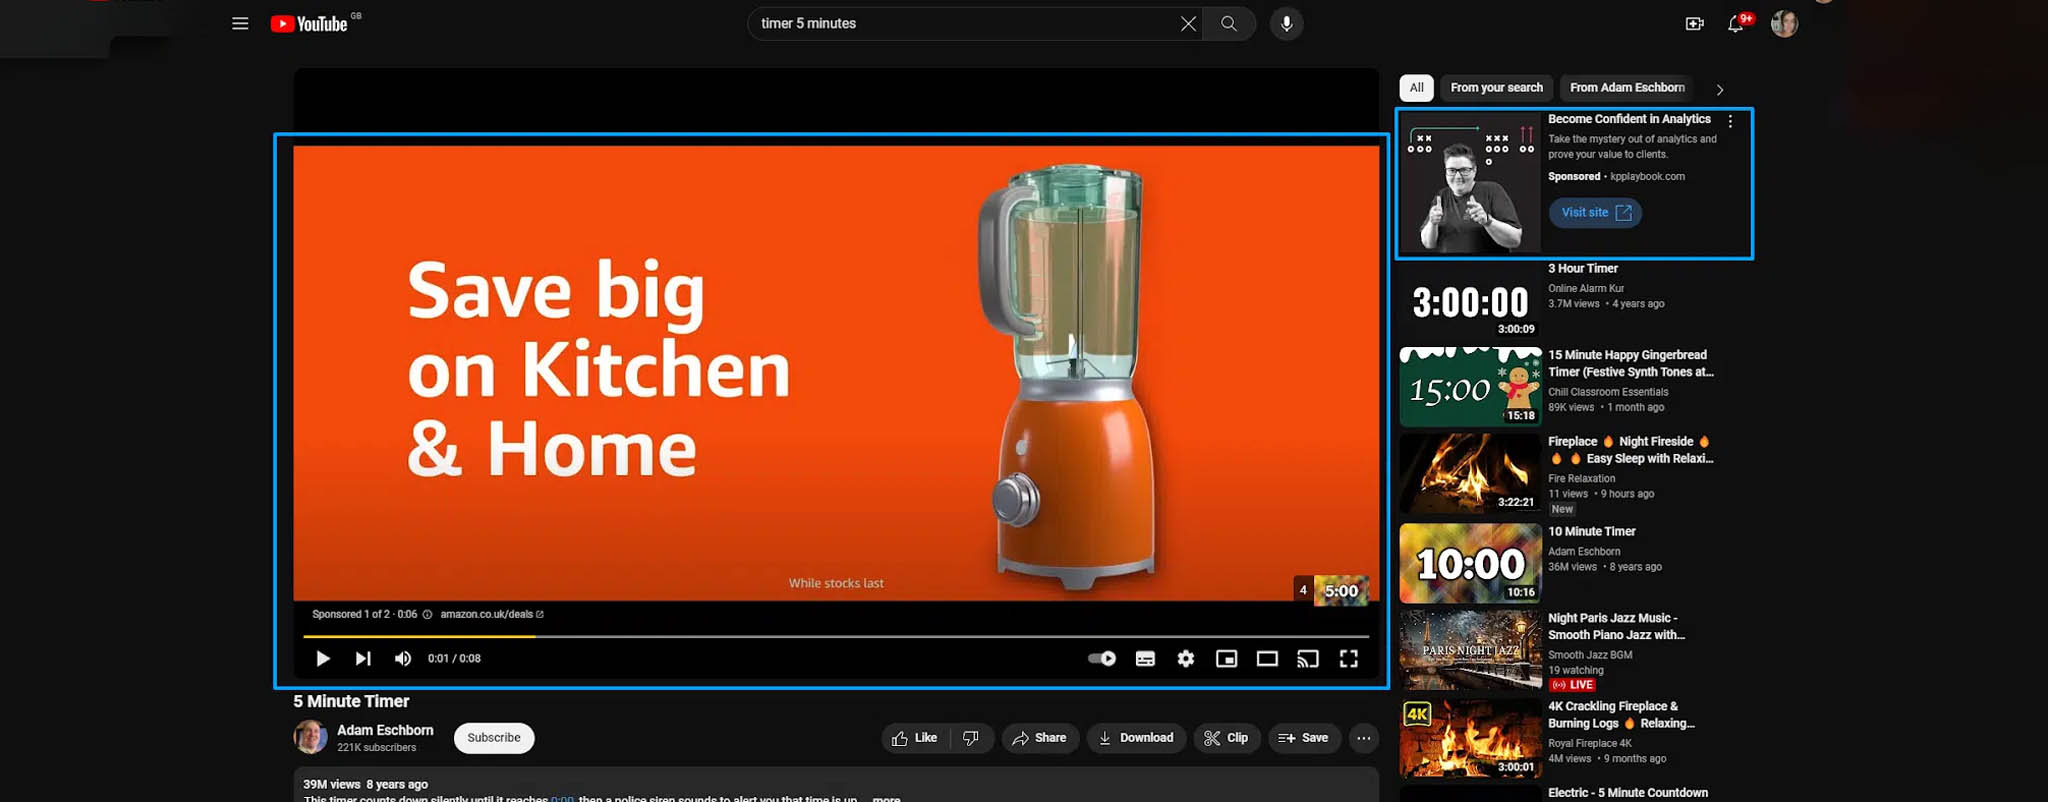The width and height of the screenshot is (2048, 802).
Task: Toggle subtitles/closed captions
Action: [x=1145, y=658]
